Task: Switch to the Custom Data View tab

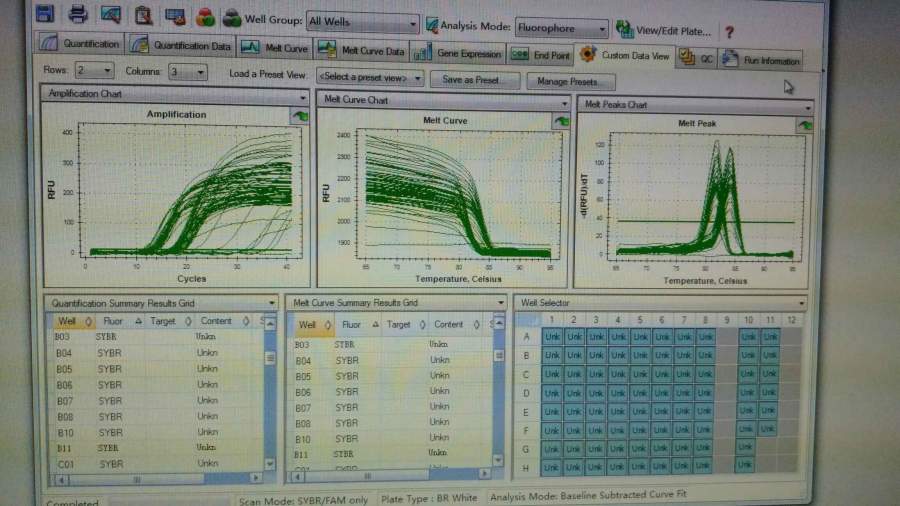Action: 625,55
